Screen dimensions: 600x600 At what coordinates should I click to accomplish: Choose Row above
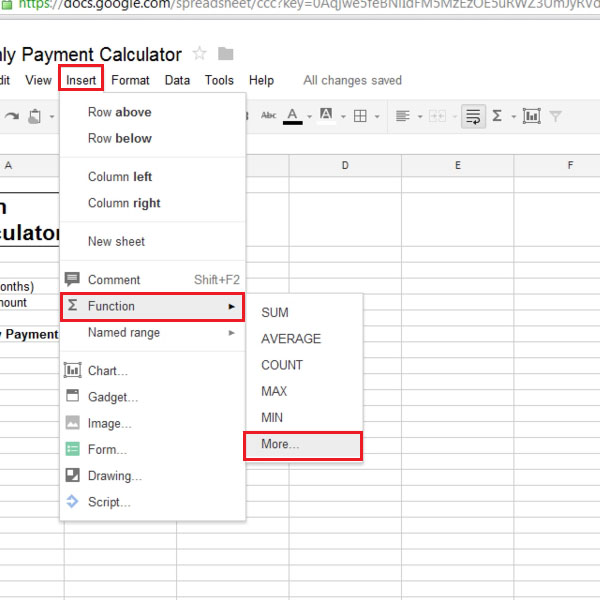[x=153, y=112]
